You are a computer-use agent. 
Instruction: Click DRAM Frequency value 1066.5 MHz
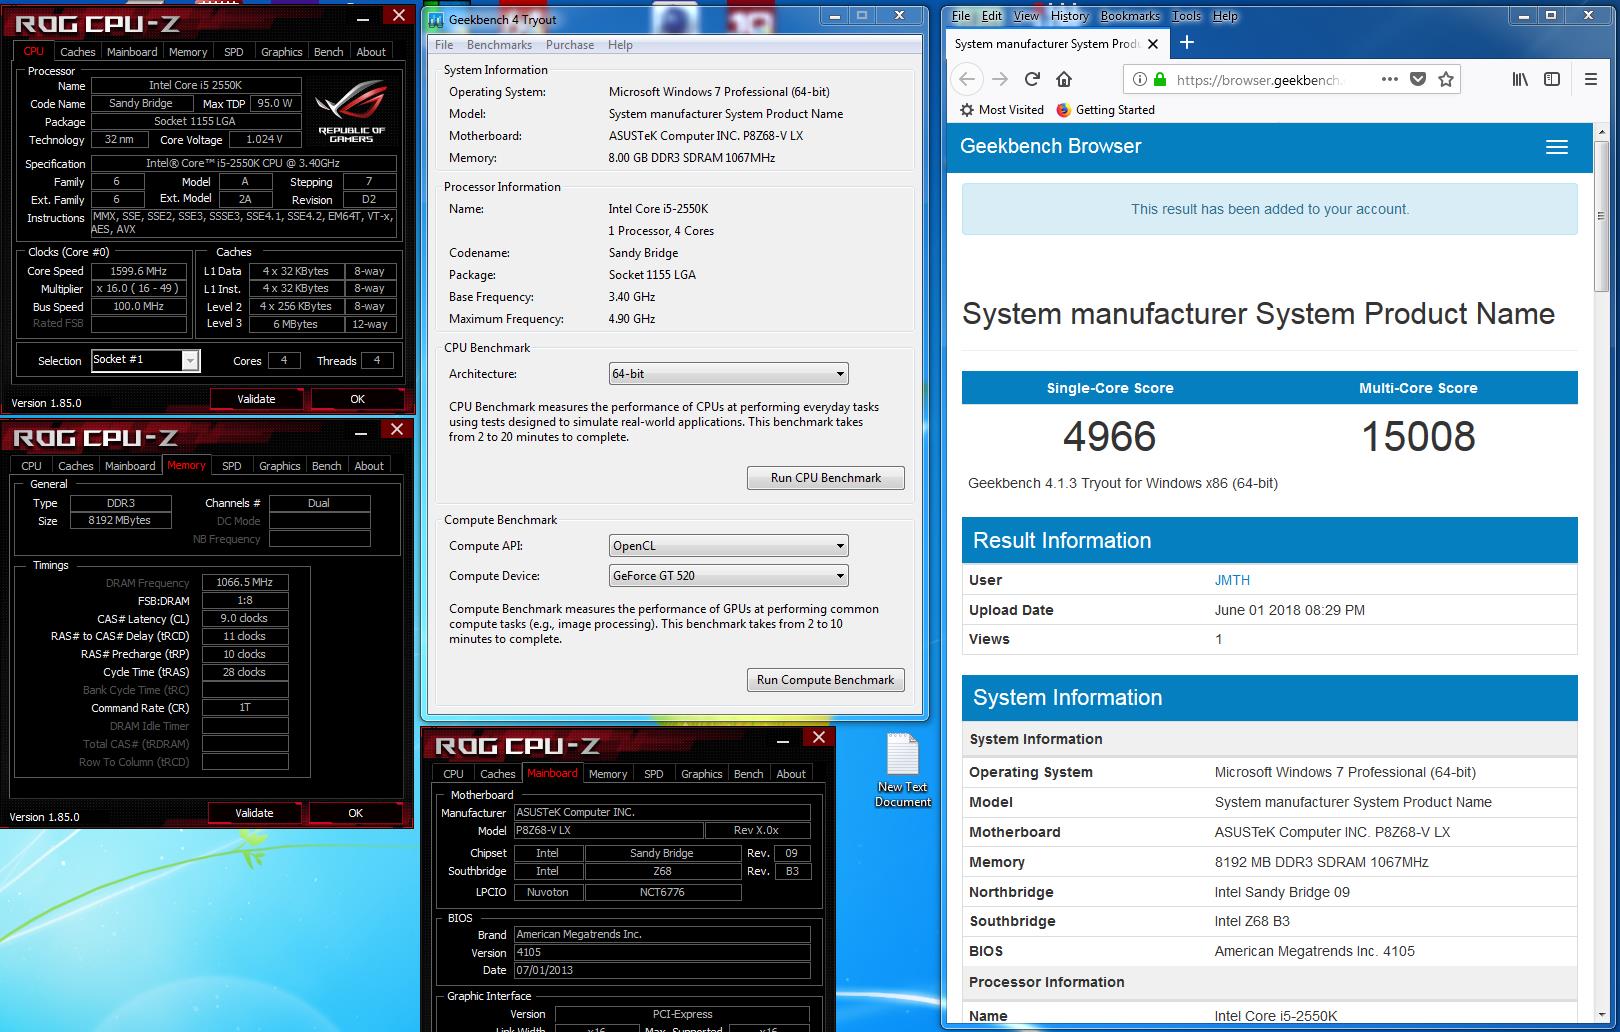click(245, 582)
